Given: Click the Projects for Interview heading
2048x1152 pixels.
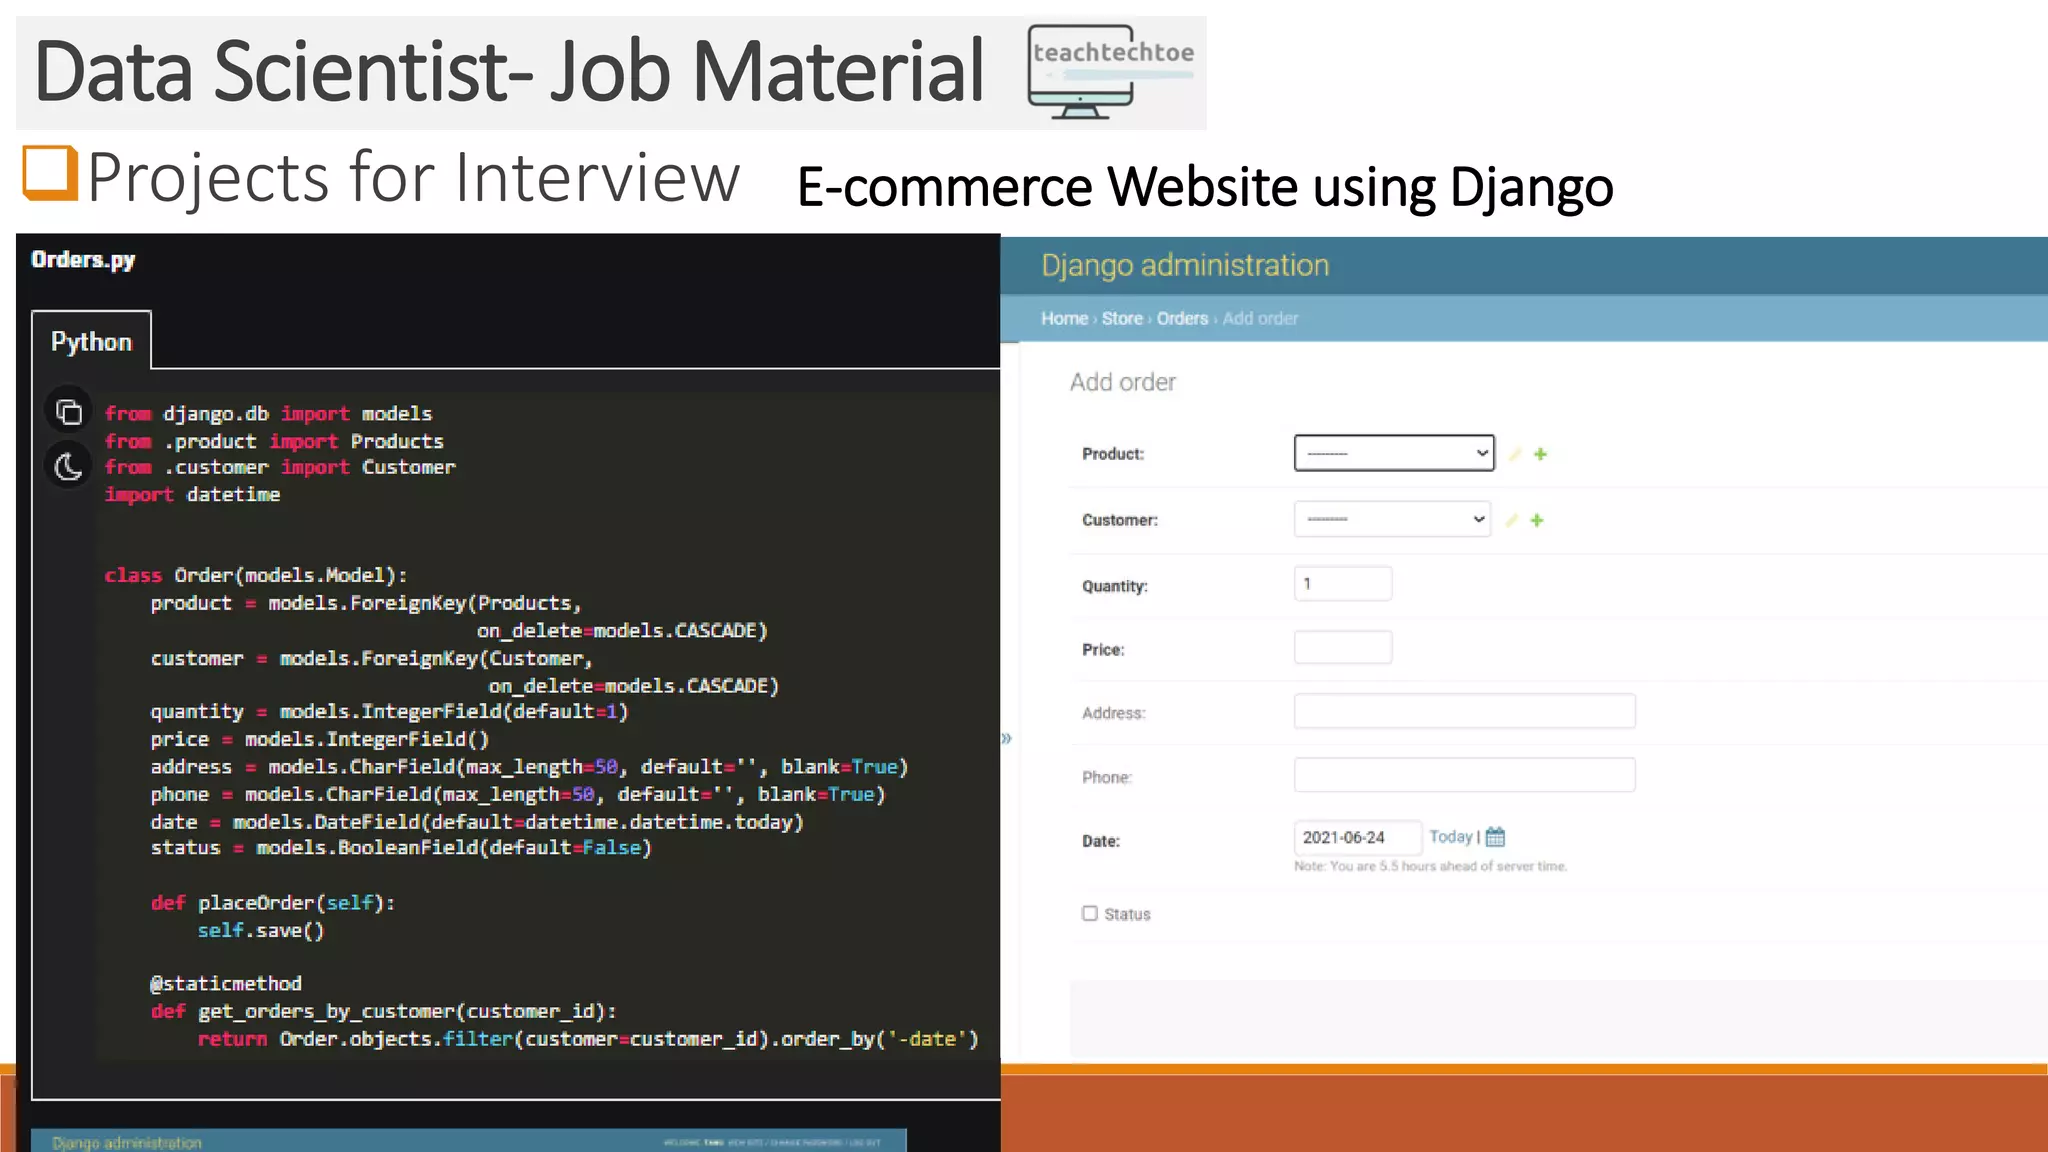Looking at the screenshot, I should 413,177.
